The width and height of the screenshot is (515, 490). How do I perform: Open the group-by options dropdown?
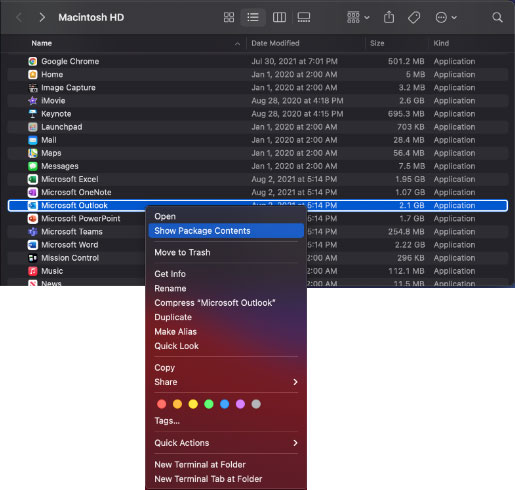point(358,17)
